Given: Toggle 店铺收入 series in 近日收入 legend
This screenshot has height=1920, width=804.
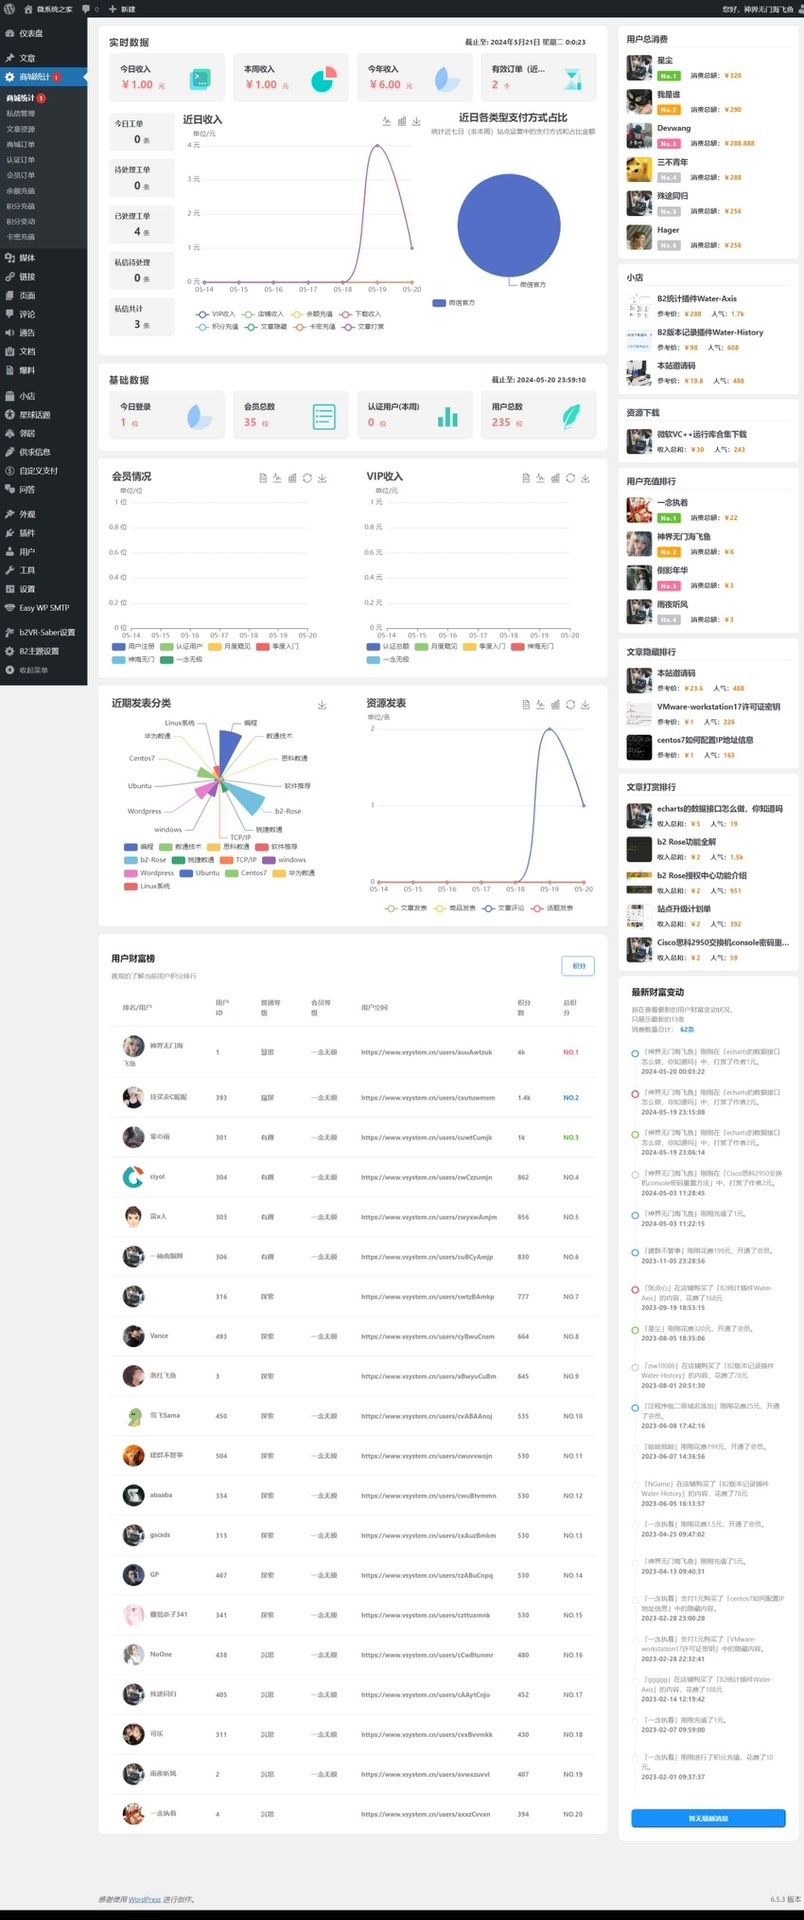Looking at the screenshot, I should click(x=263, y=314).
